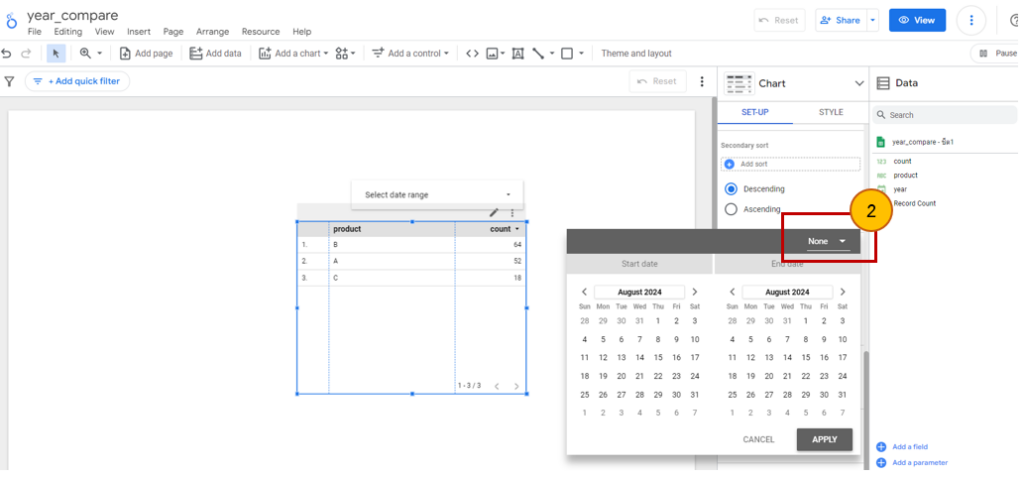
Task: Click the embed URL code icon
Action: [x=472, y=53]
